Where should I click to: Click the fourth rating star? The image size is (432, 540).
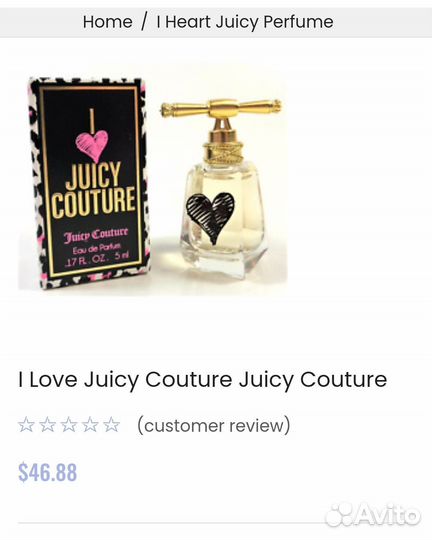coord(90,424)
